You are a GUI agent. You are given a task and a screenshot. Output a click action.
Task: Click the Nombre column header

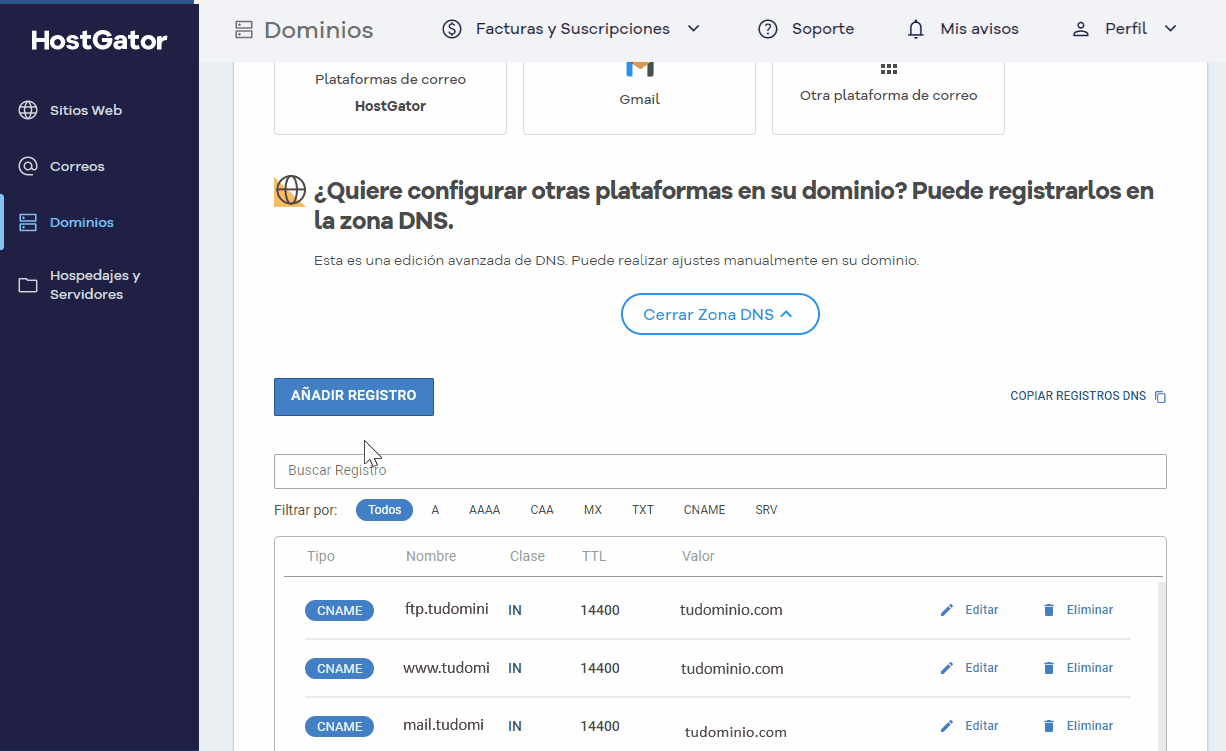point(431,556)
